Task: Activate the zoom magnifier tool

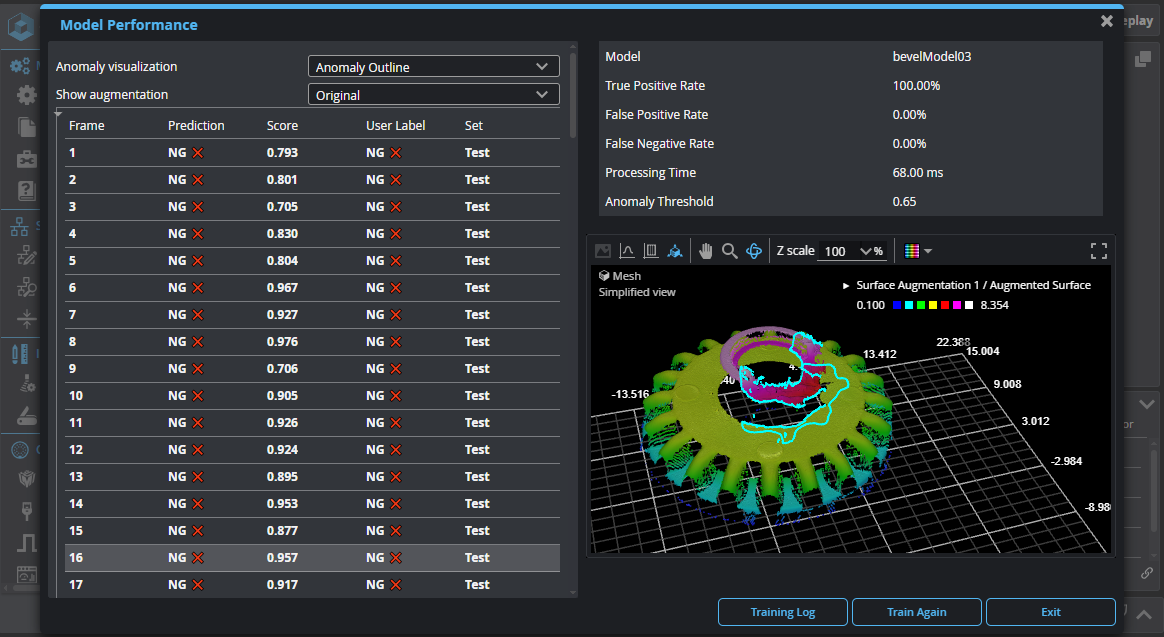Action: pos(730,251)
